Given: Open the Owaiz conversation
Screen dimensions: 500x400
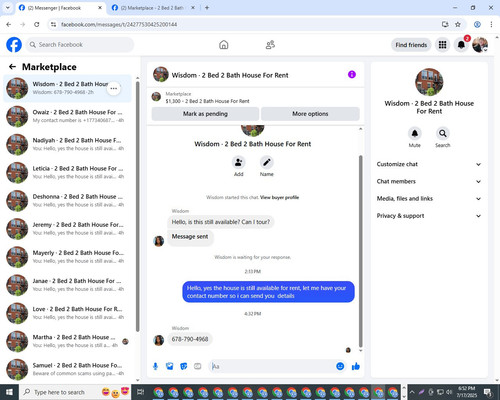Looking at the screenshot, I should 68,116.
